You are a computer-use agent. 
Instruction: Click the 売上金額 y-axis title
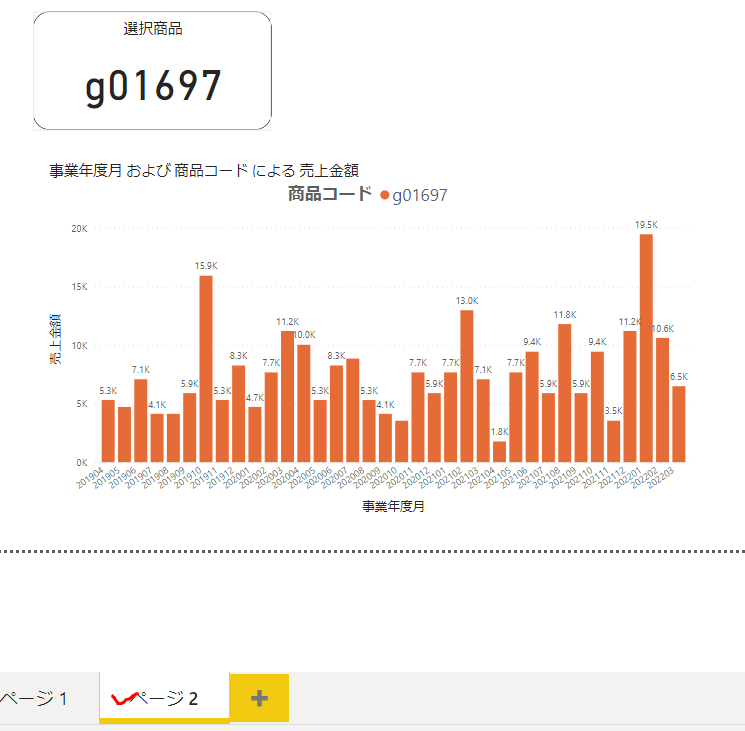(56, 338)
